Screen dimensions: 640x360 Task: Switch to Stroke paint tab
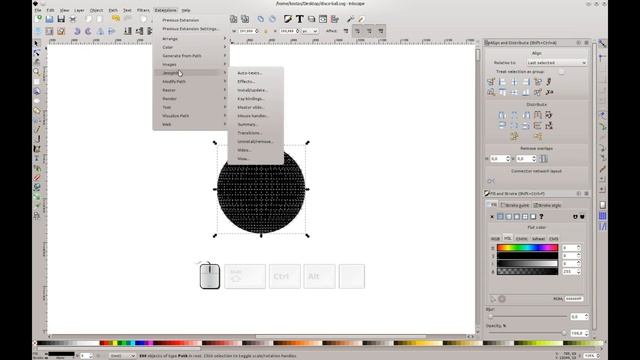pos(515,205)
